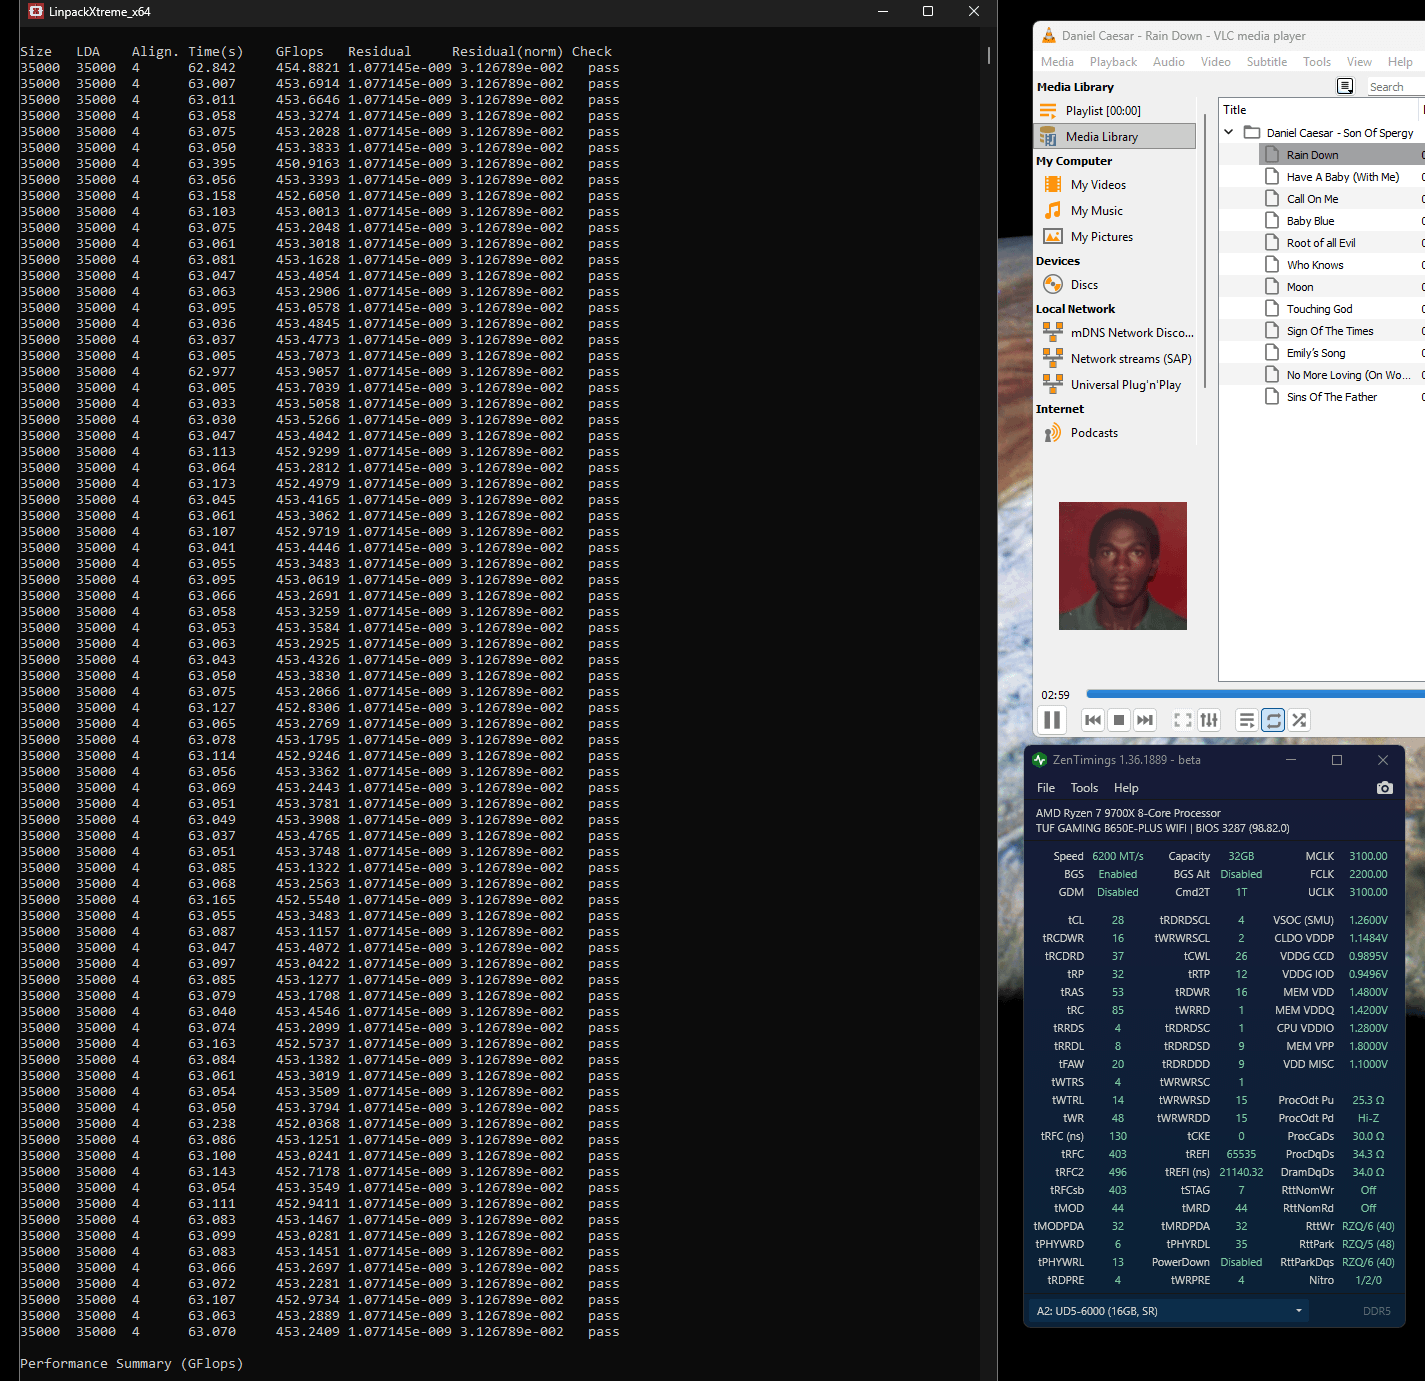Collapse the Daniel Caesar - Son Of Spergy folder
Screen dimensions: 1425x1381
[x=1229, y=132]
